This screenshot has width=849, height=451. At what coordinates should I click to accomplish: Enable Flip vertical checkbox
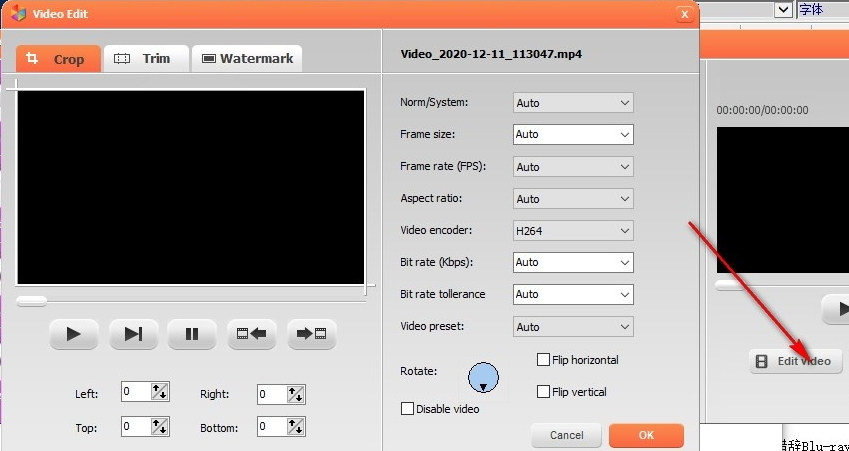543,391
